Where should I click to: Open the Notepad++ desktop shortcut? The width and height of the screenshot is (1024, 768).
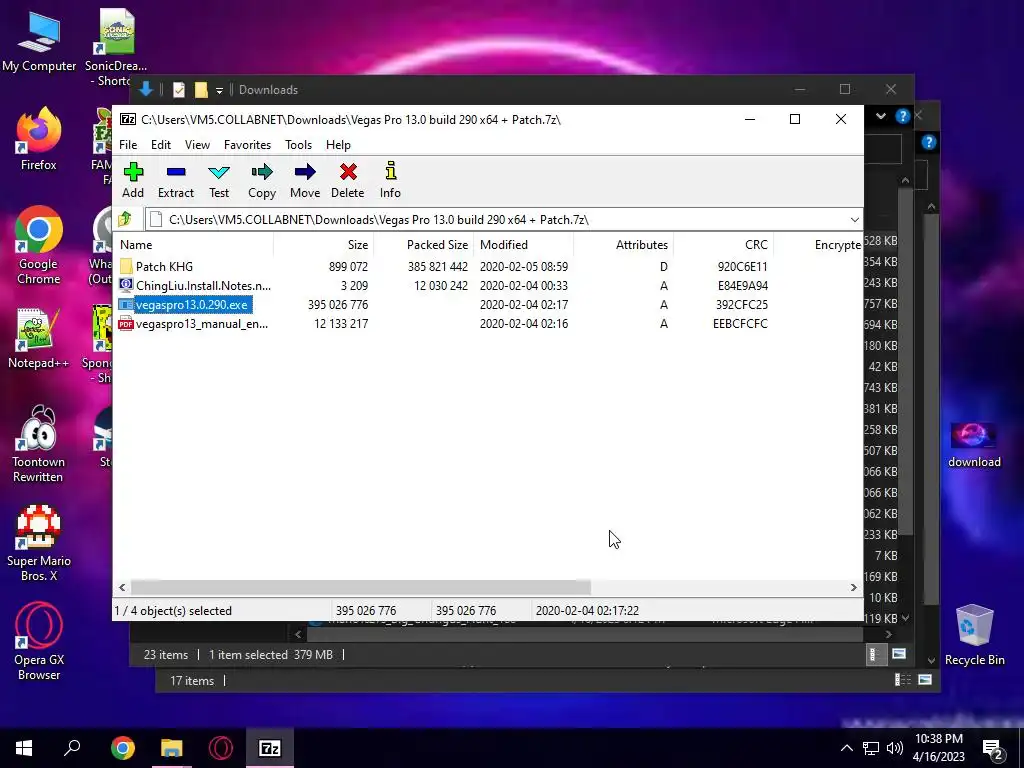tap(39, 338)
